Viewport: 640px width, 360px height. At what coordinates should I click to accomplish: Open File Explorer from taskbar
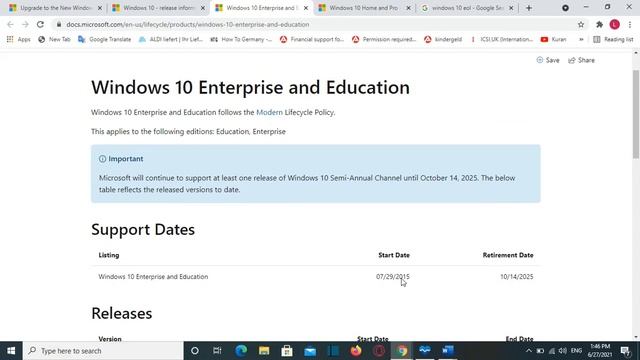(x=264, y=351)
